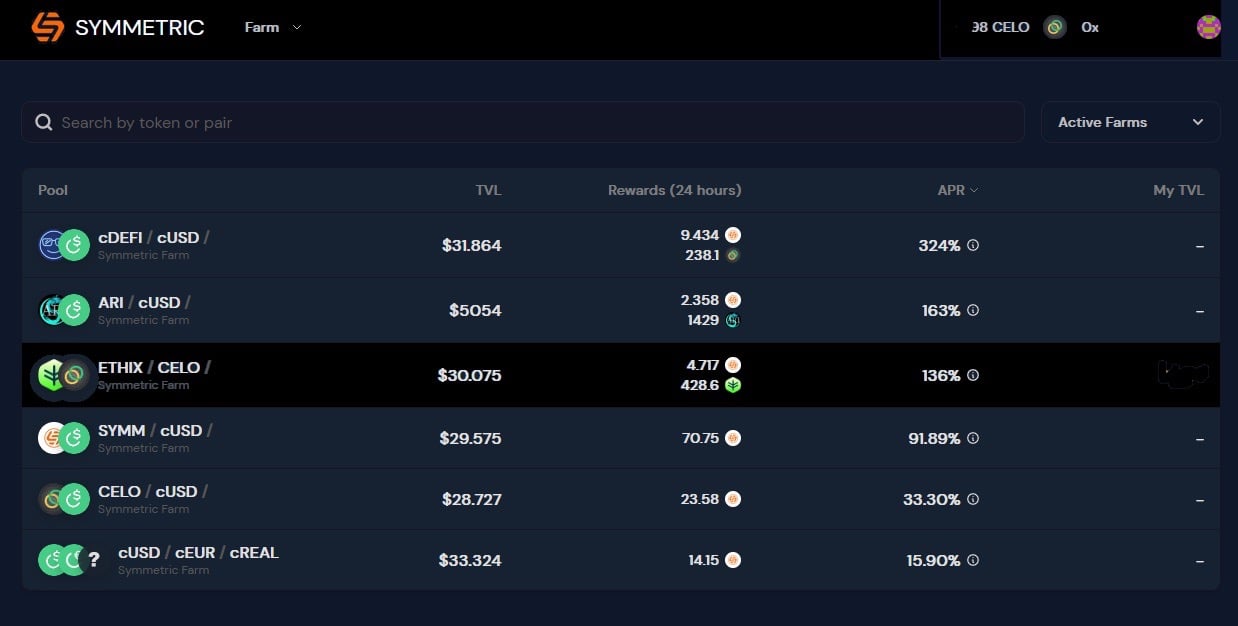Image resolution: width=1238 pixels, height=626 pixels.
Task: Sort pools by APR column
Action: click(x=957, y=190)
